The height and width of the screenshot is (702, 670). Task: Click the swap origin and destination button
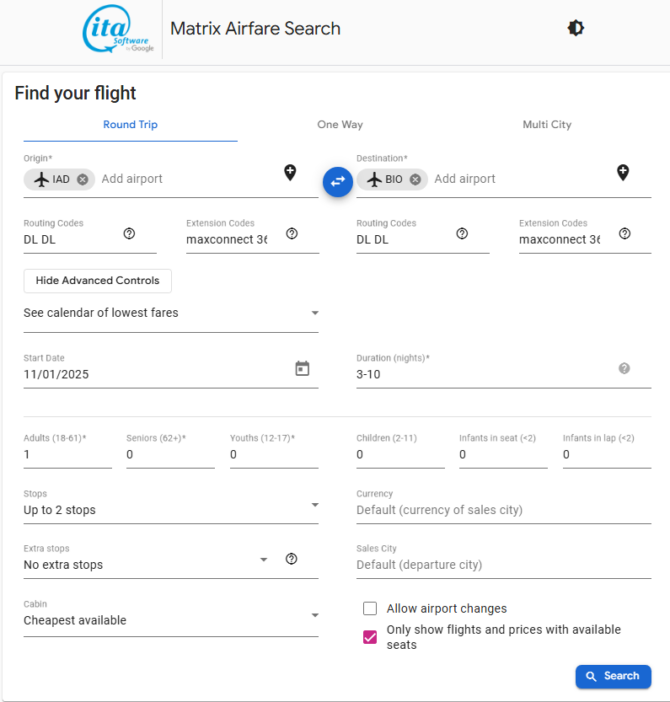click(x=338, y=181)
